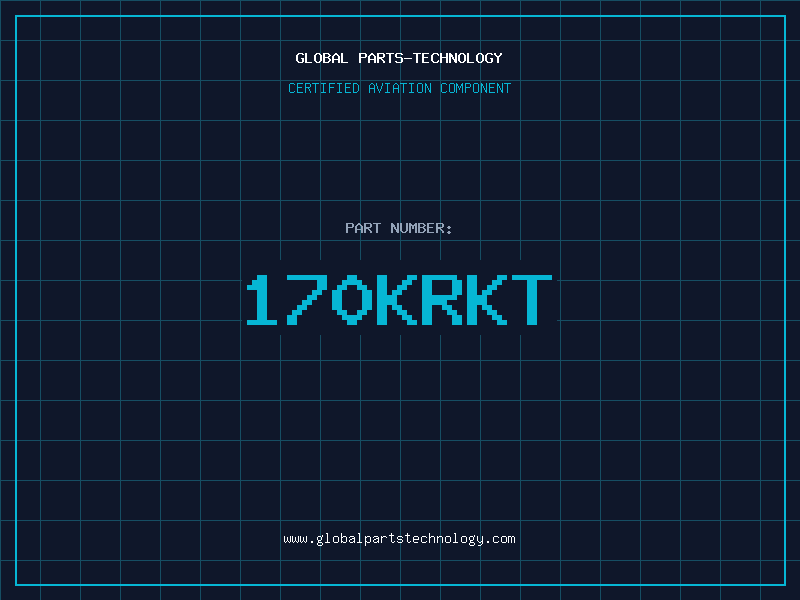Screen dimensions: 800x600
Task: Click the PART NUMBER: label
Action: click(399, 228)
